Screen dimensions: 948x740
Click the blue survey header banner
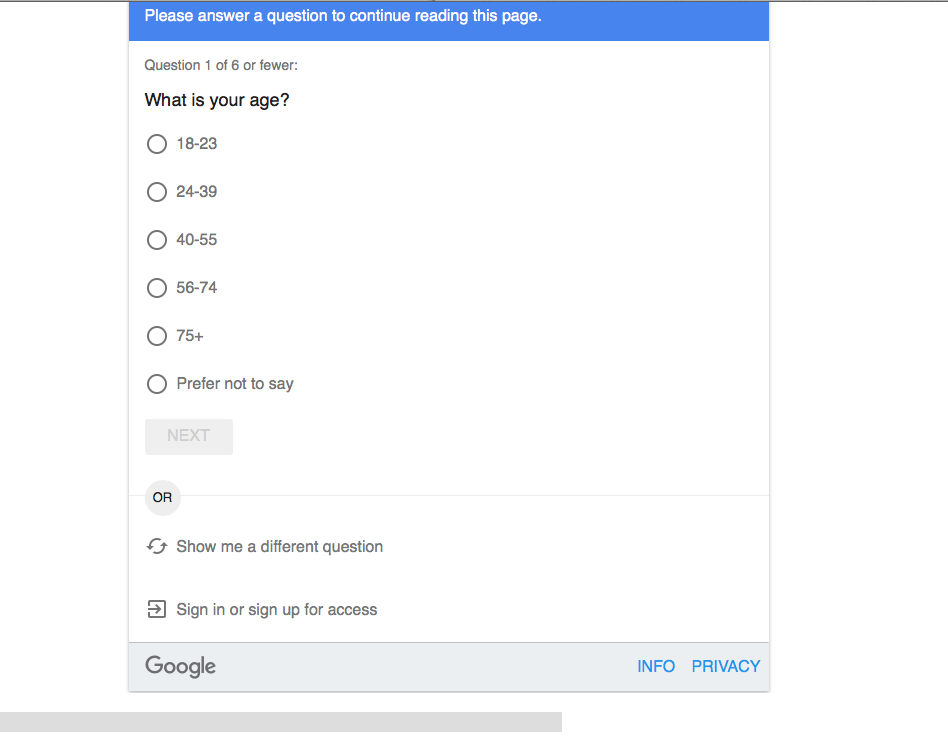(x=449, y=21)
